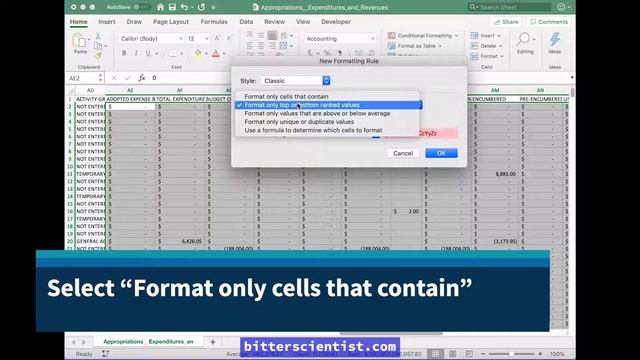Cancel formula entry with X icon
This screenshot has height=360, width=640.
(114, 78)
